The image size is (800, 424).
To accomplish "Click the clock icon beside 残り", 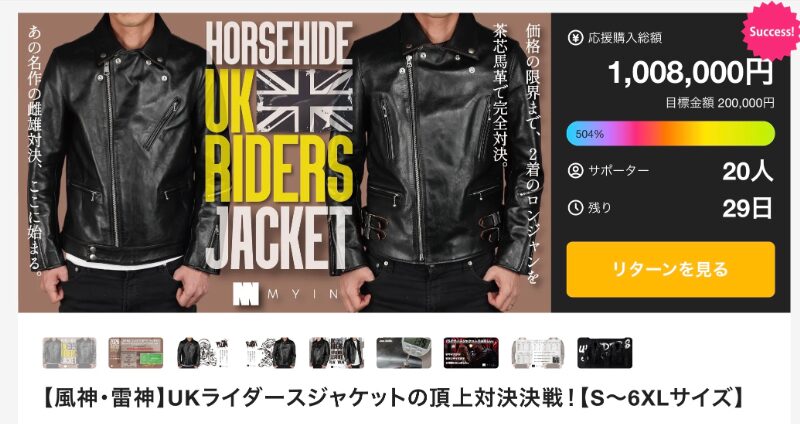I will [x=575, y=208].
